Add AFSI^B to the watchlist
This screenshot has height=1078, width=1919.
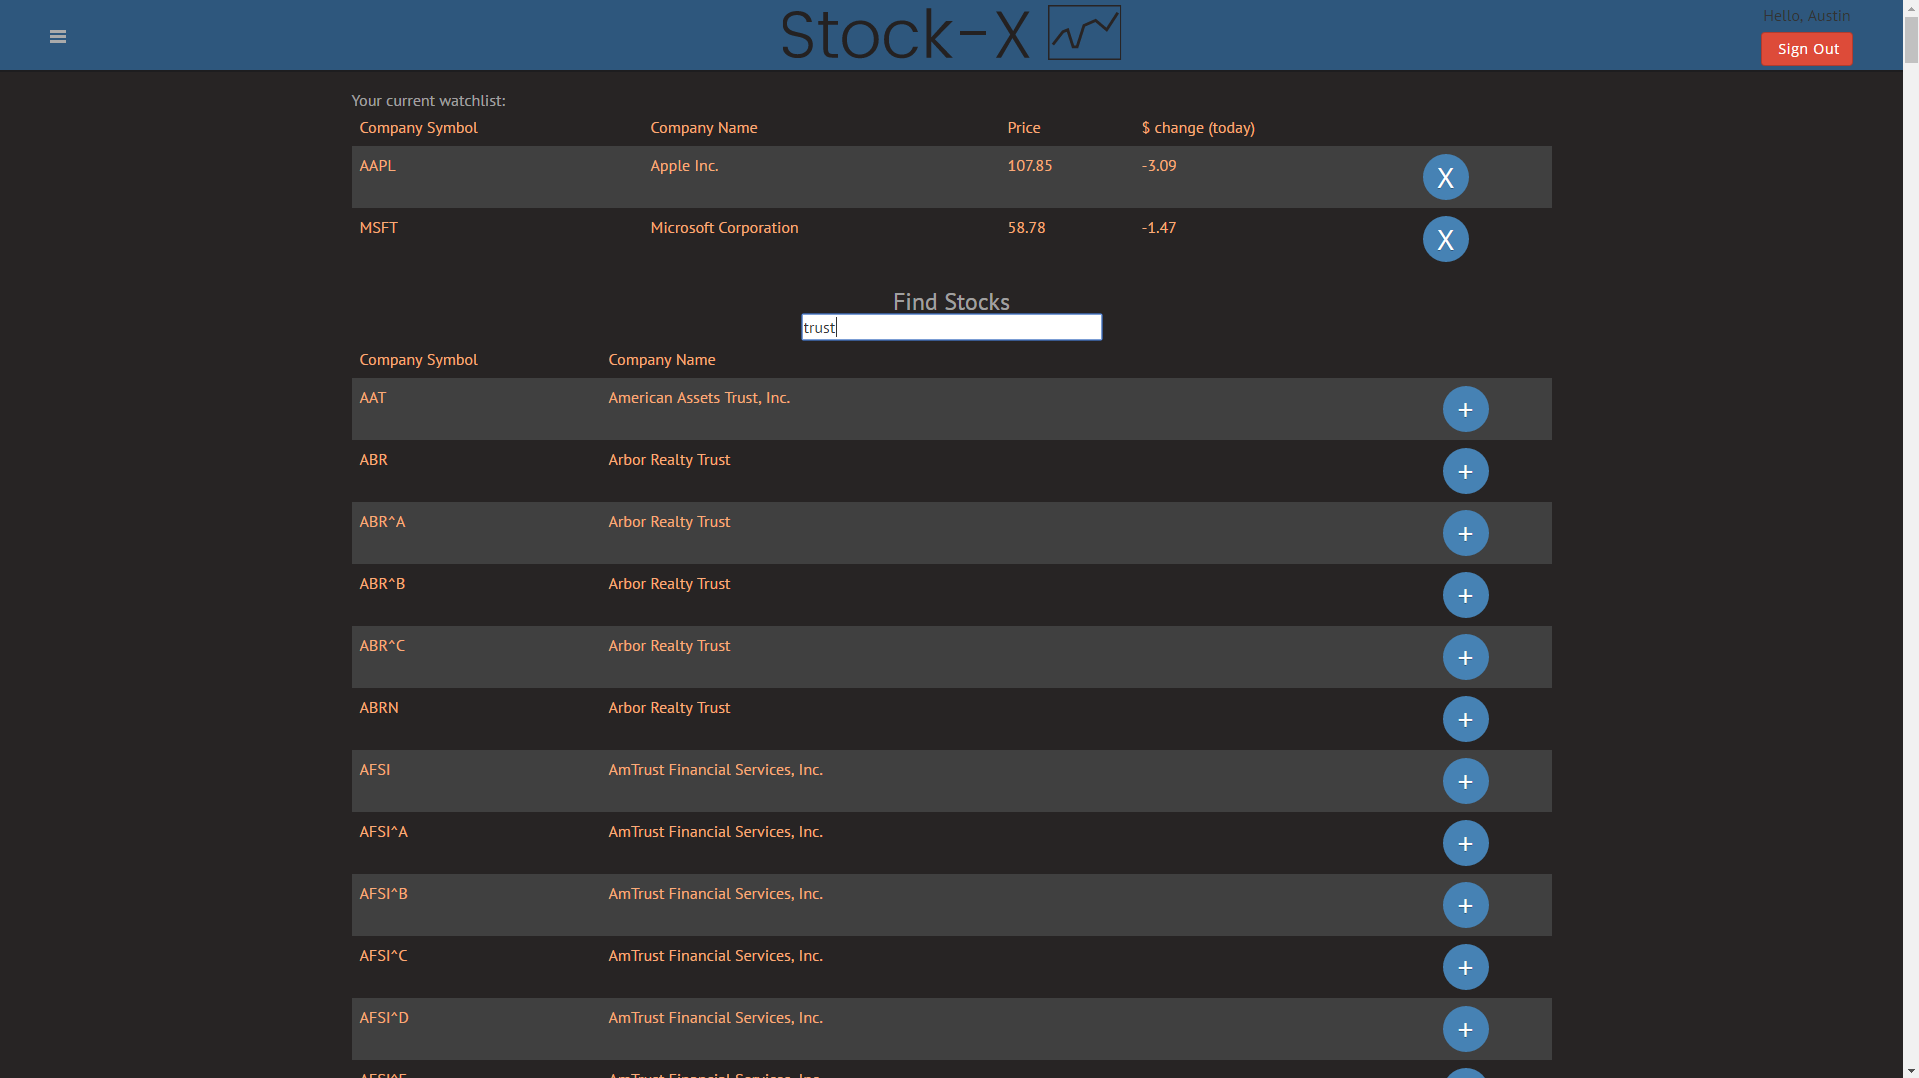click(x=1465, y=905)
